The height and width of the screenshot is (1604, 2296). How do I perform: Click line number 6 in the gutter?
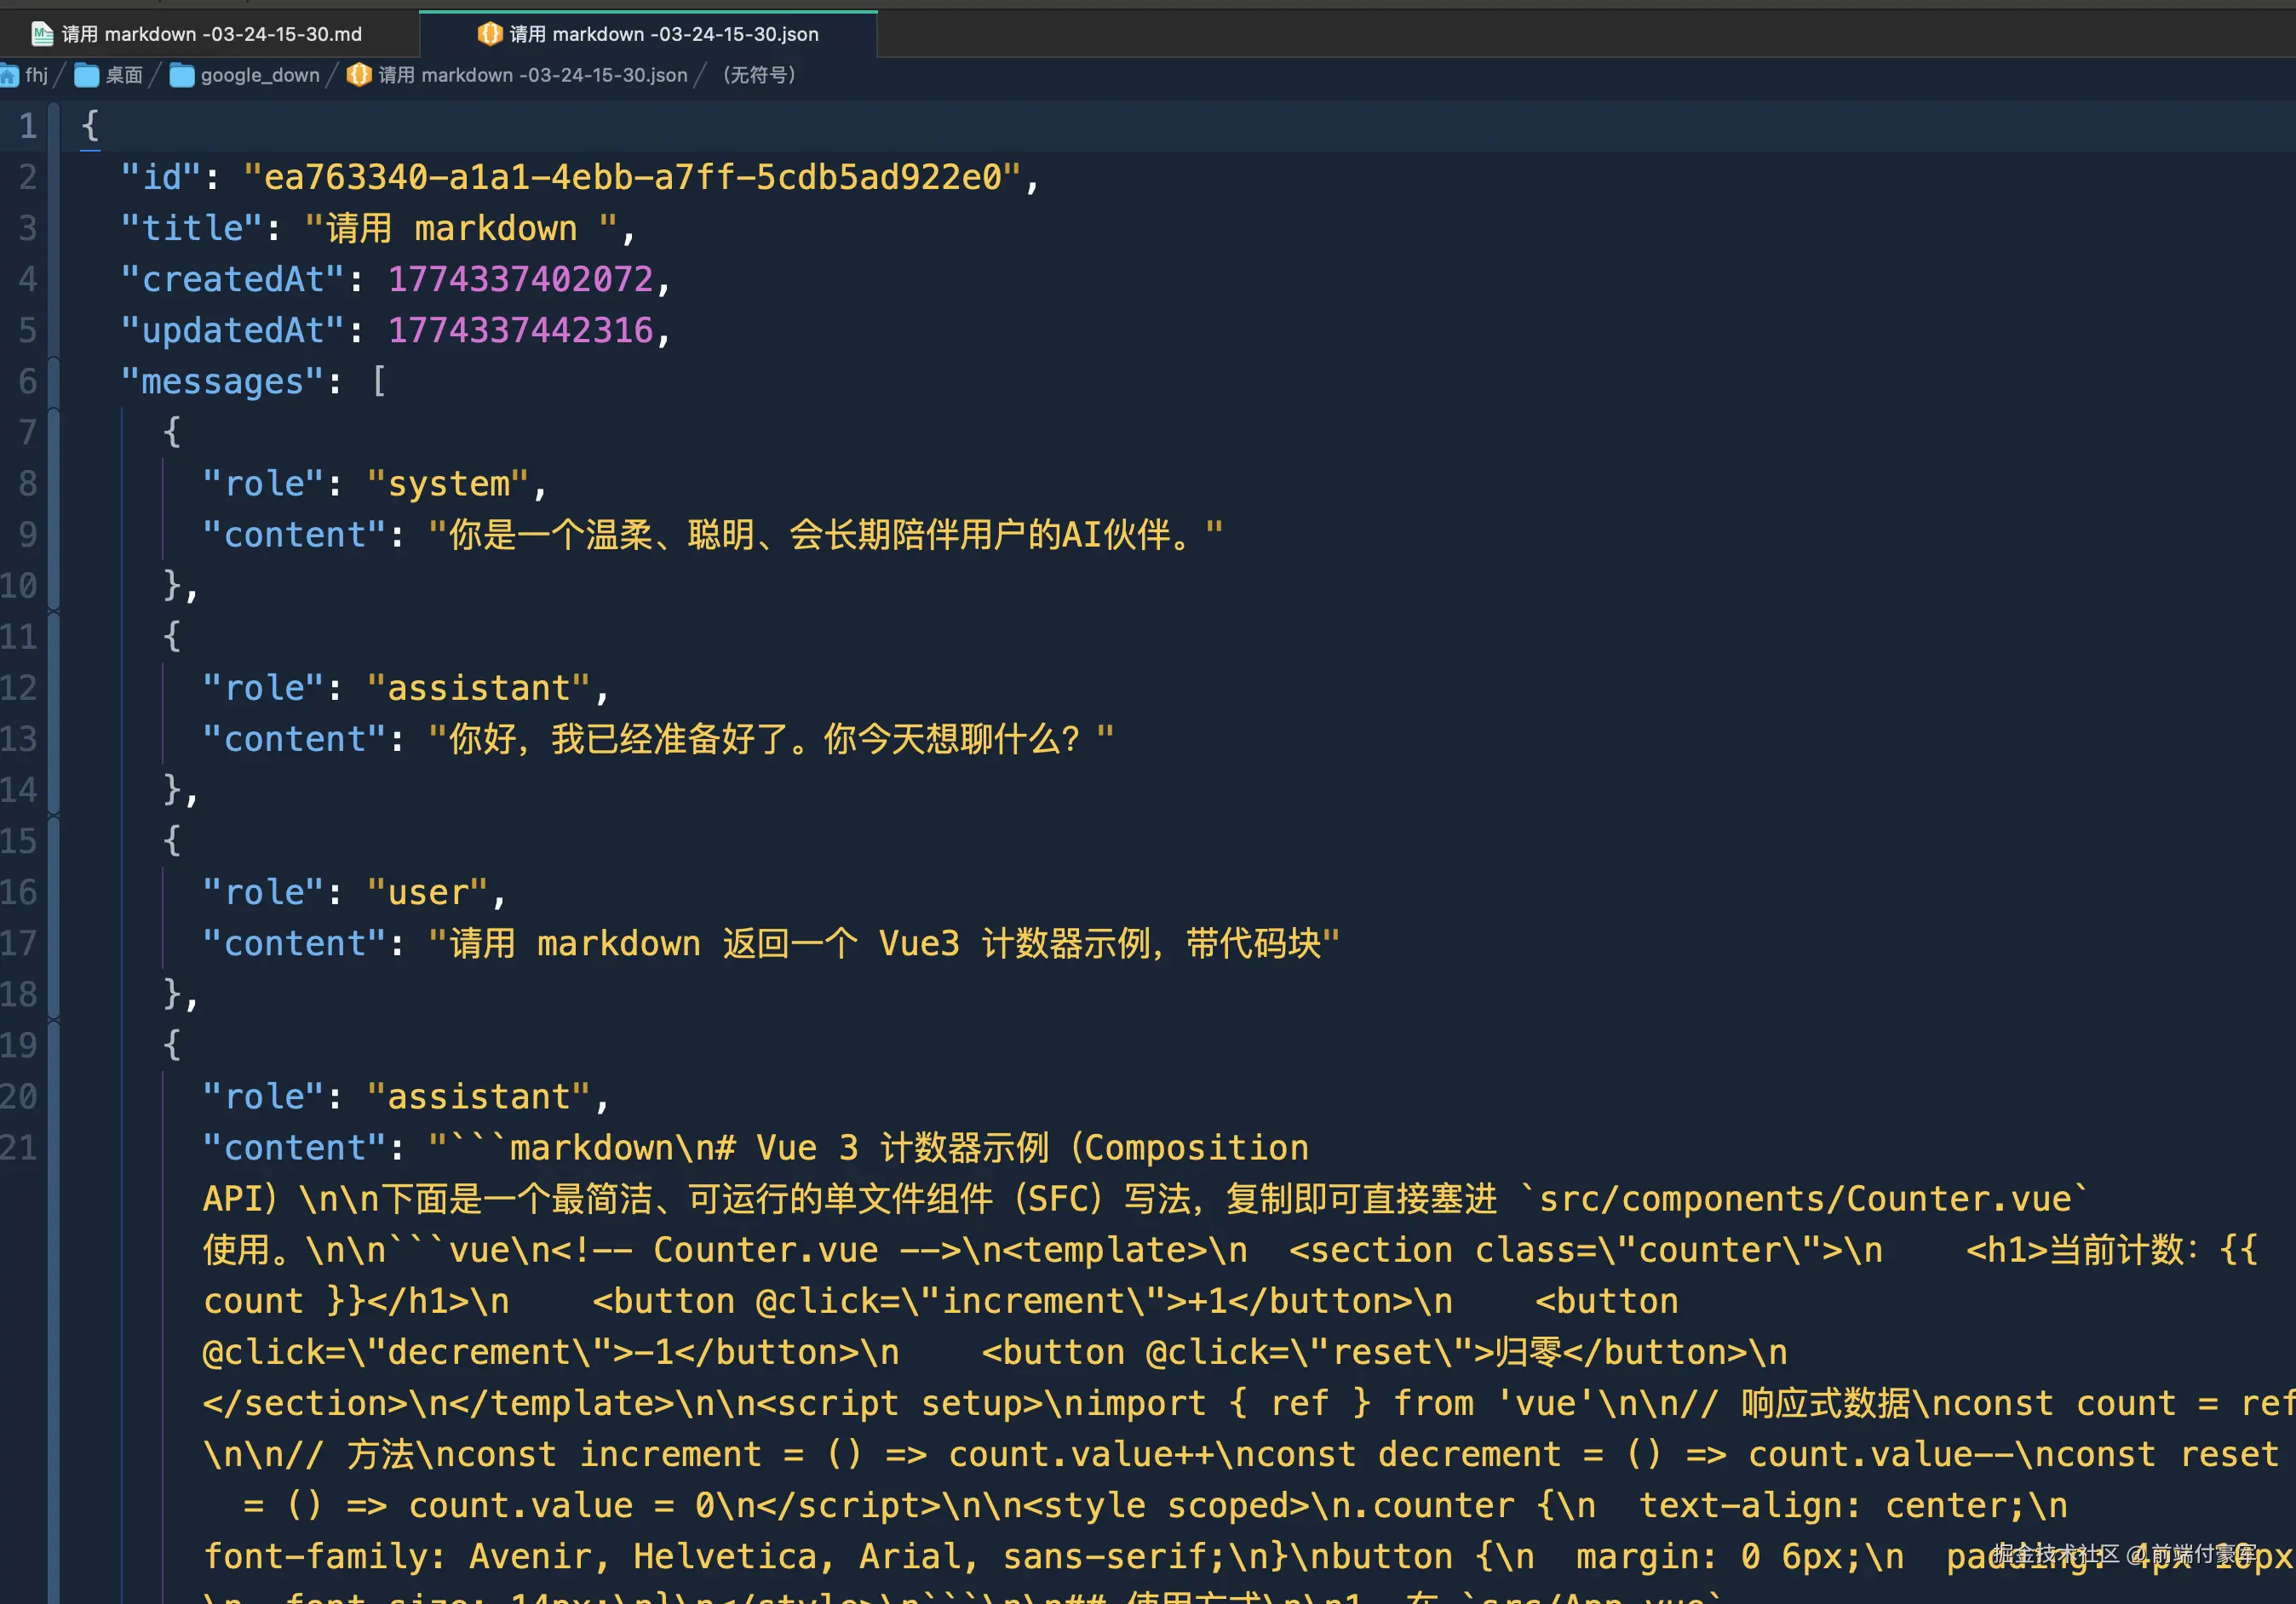coord(27,381)
